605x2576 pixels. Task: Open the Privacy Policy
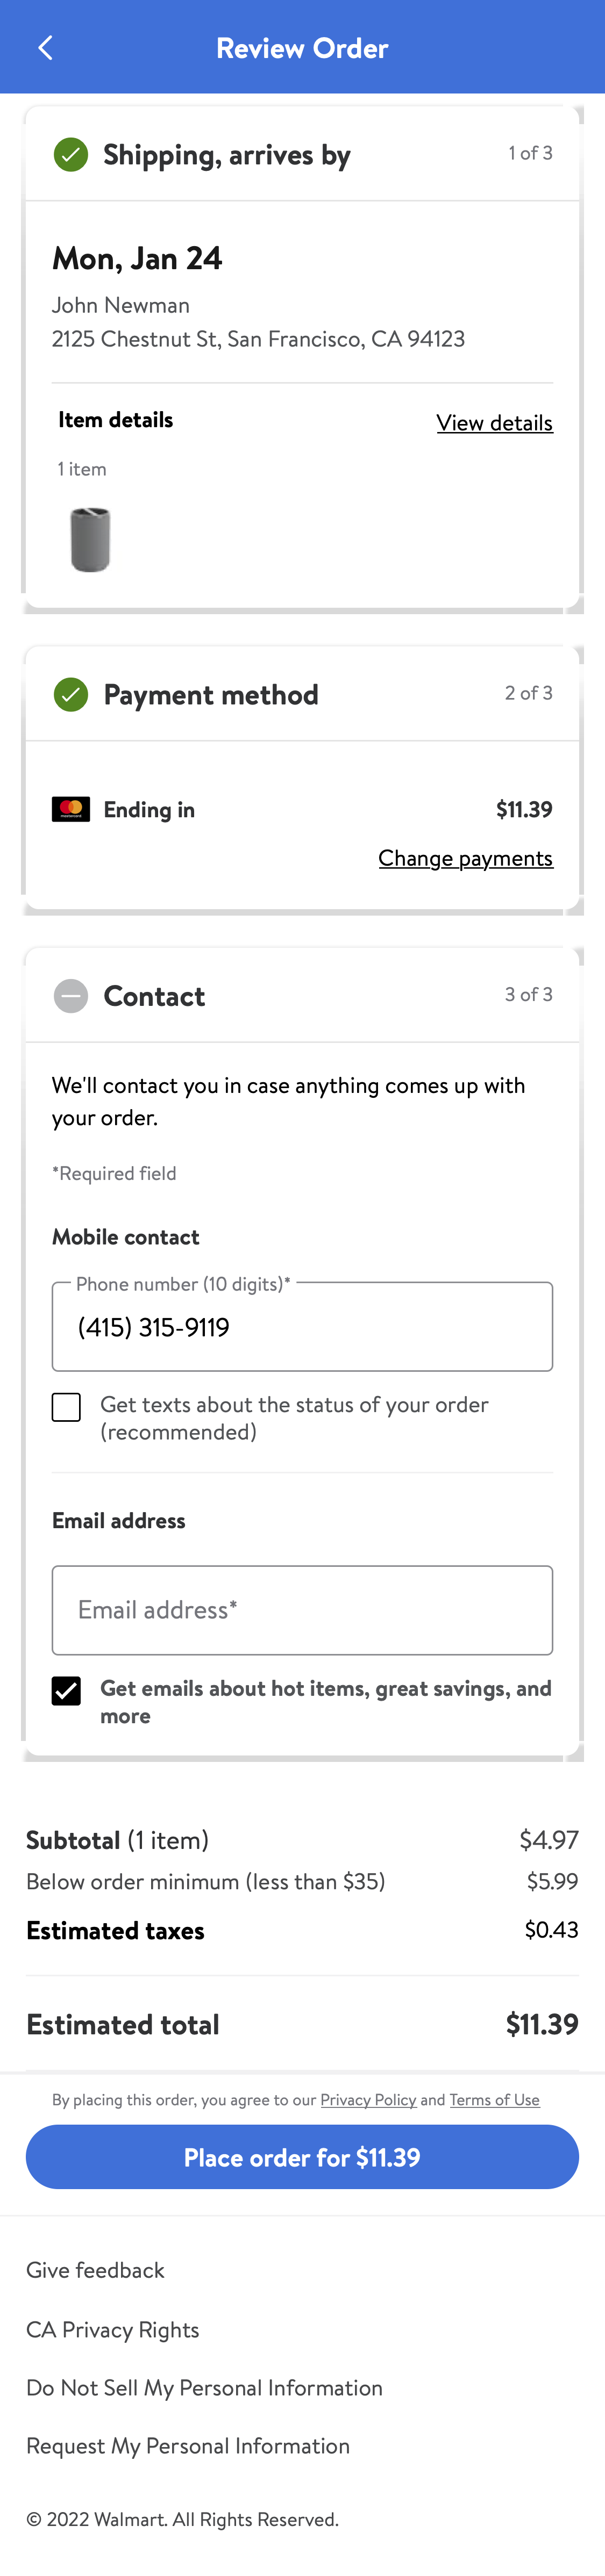(x=369, y=2100)
